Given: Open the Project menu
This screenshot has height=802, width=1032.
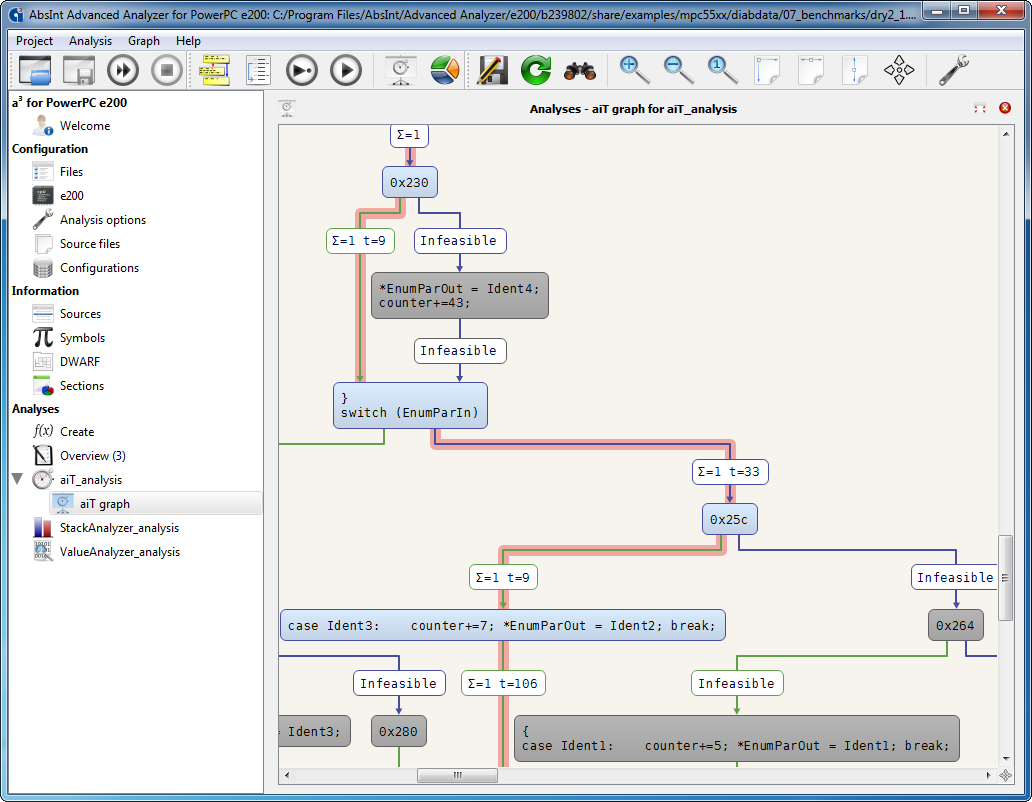Looking at the screenshot, I should [34, 41].
